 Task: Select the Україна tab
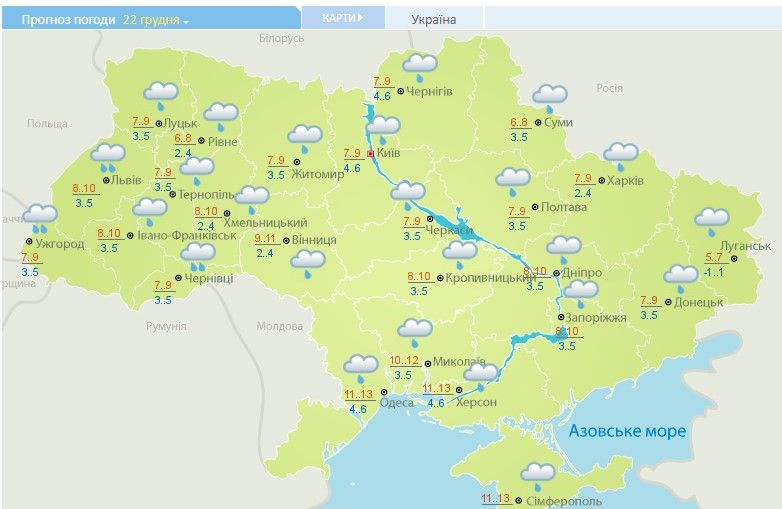point(433,19)
